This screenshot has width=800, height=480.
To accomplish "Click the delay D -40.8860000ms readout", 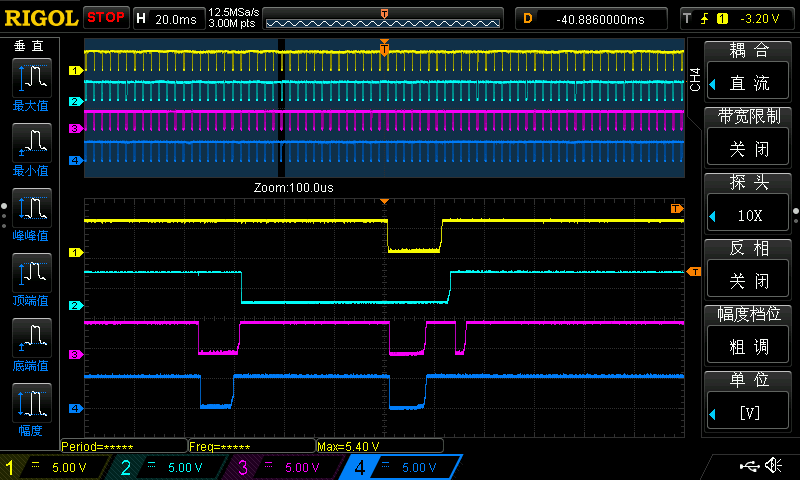I will (591, 19).
